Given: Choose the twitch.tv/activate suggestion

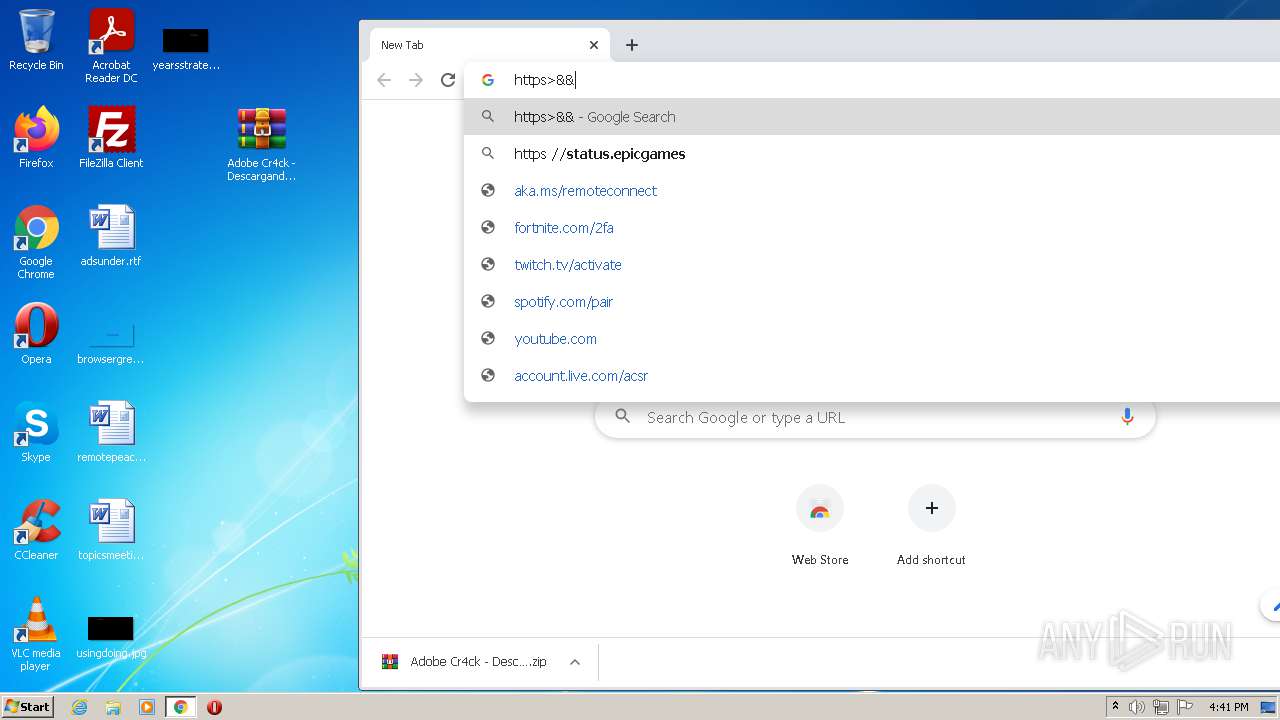Looking at the screenshot, I should click(872, 265).
